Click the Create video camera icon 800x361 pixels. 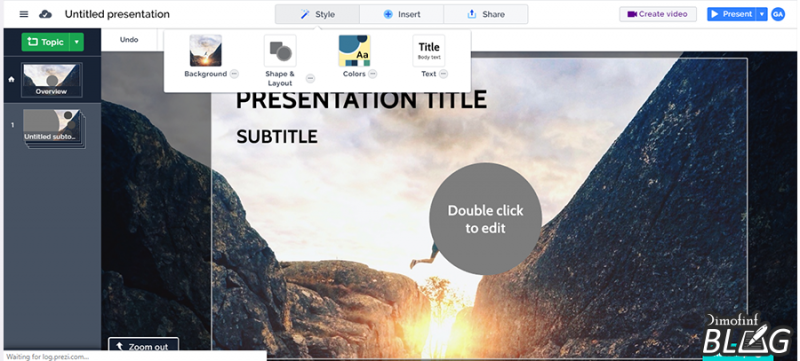632,14
